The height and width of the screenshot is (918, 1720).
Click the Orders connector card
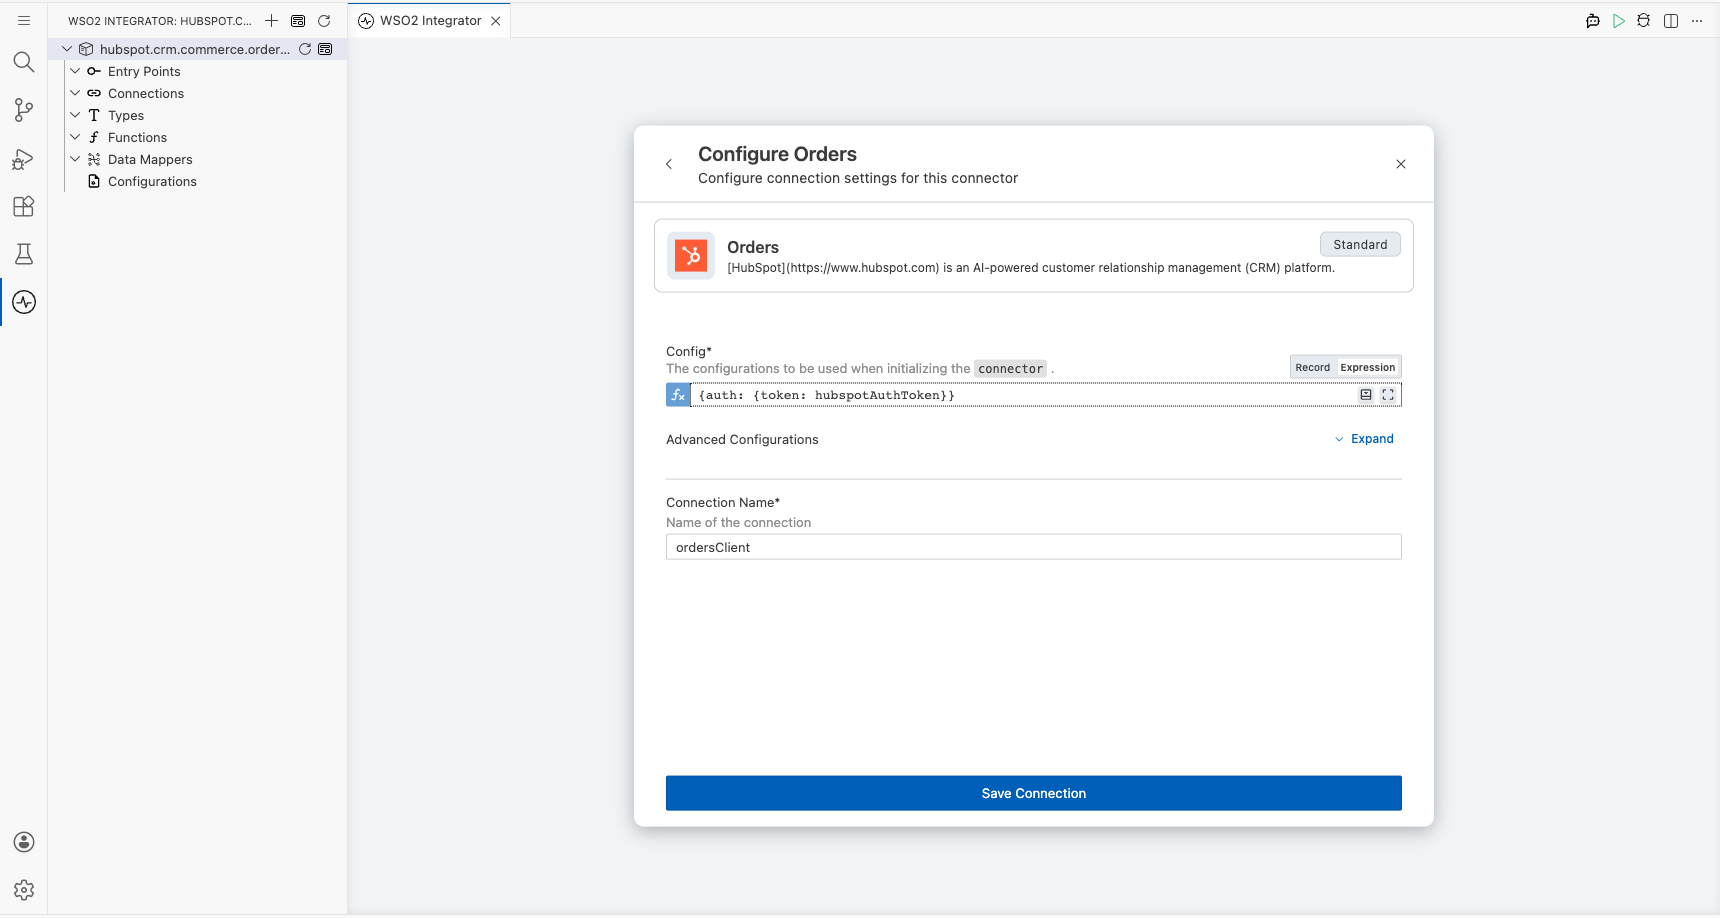(1034, 256)
